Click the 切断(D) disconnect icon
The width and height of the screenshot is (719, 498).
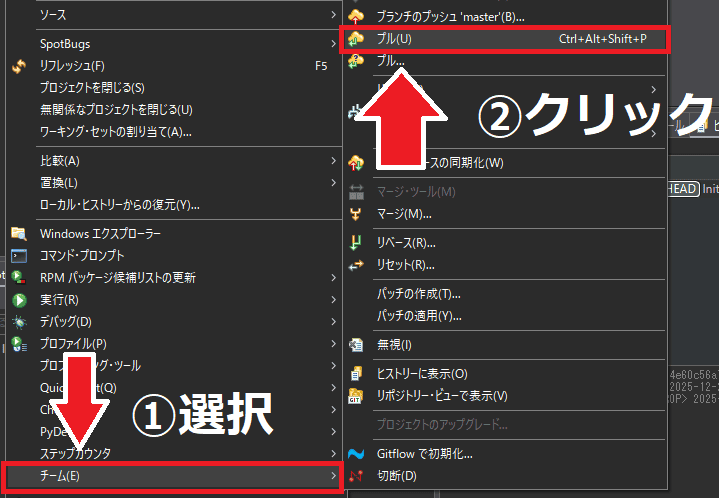(x=356, y=475)
